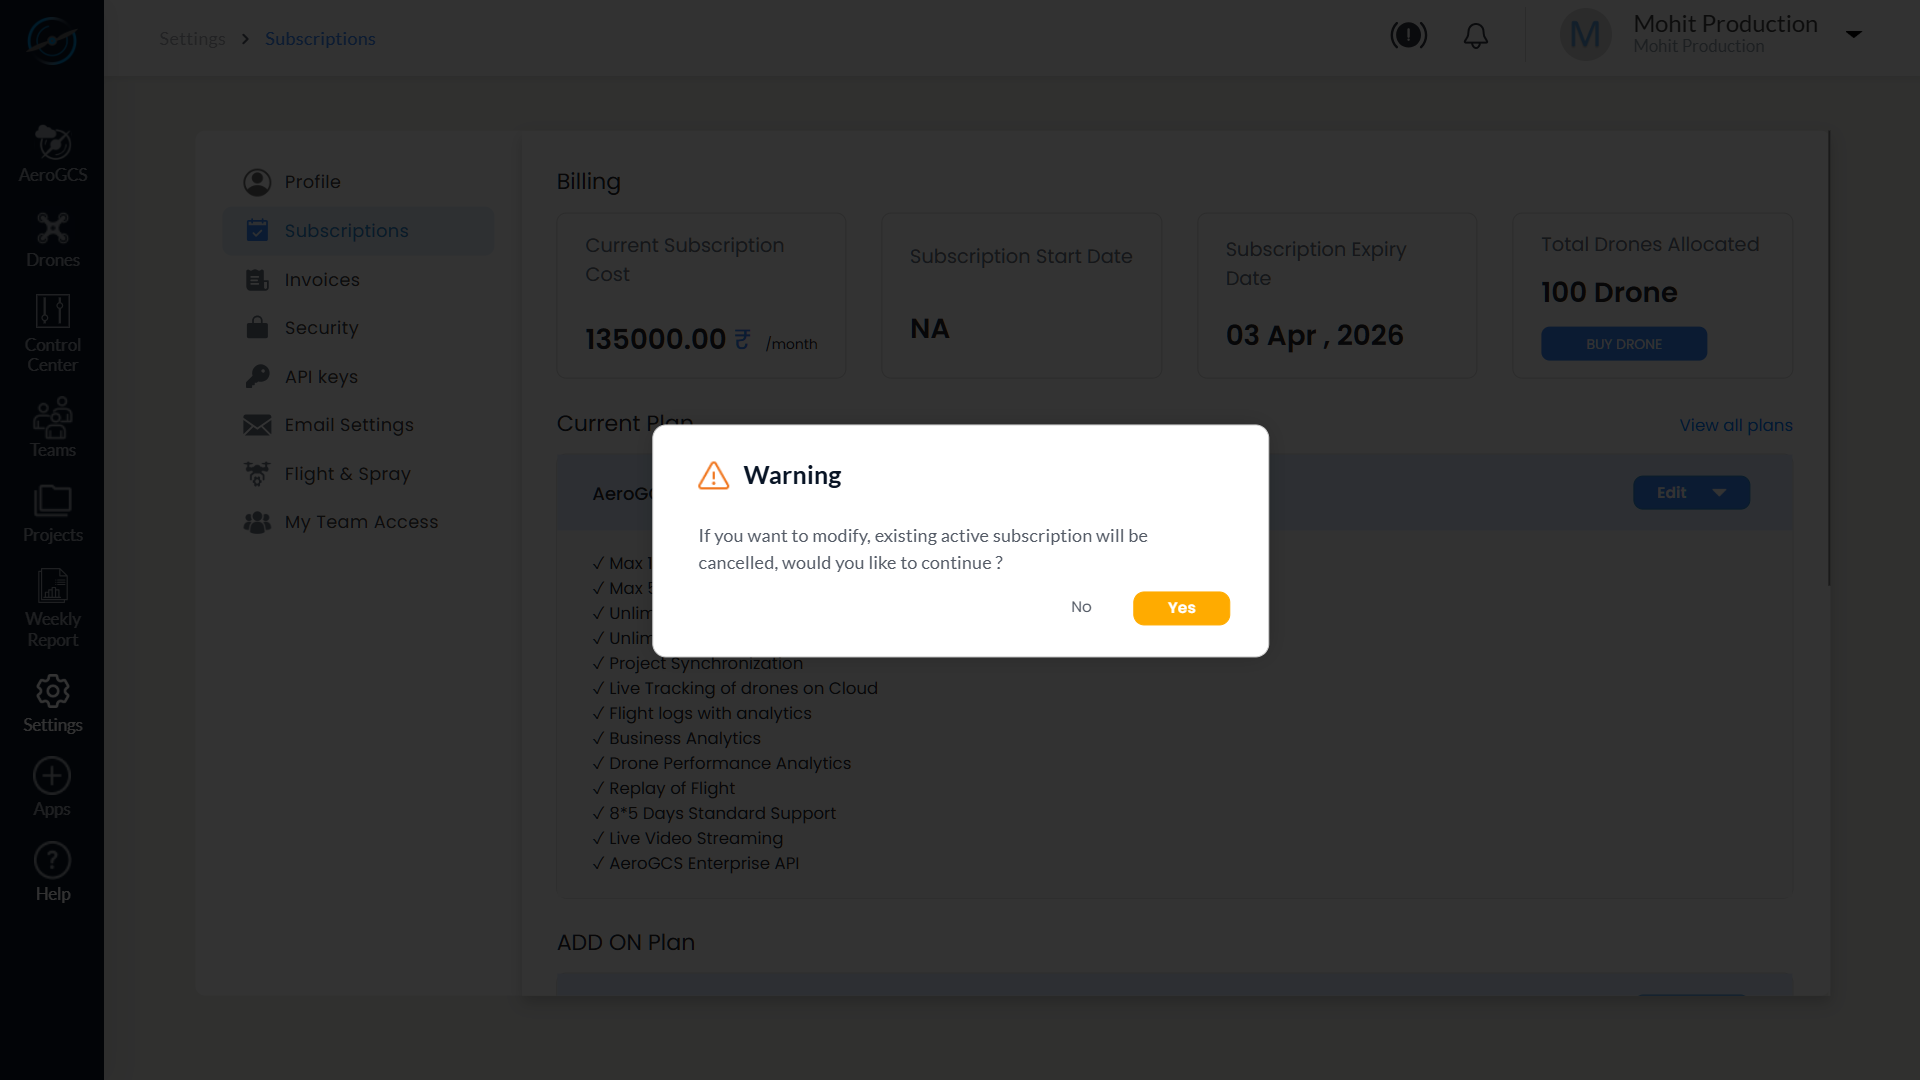Image resolution: width=1920 pixels, height=1080 pixels.
Task: Expand the Mohit Production account dropdown
Action: (x=1853, y=35)
